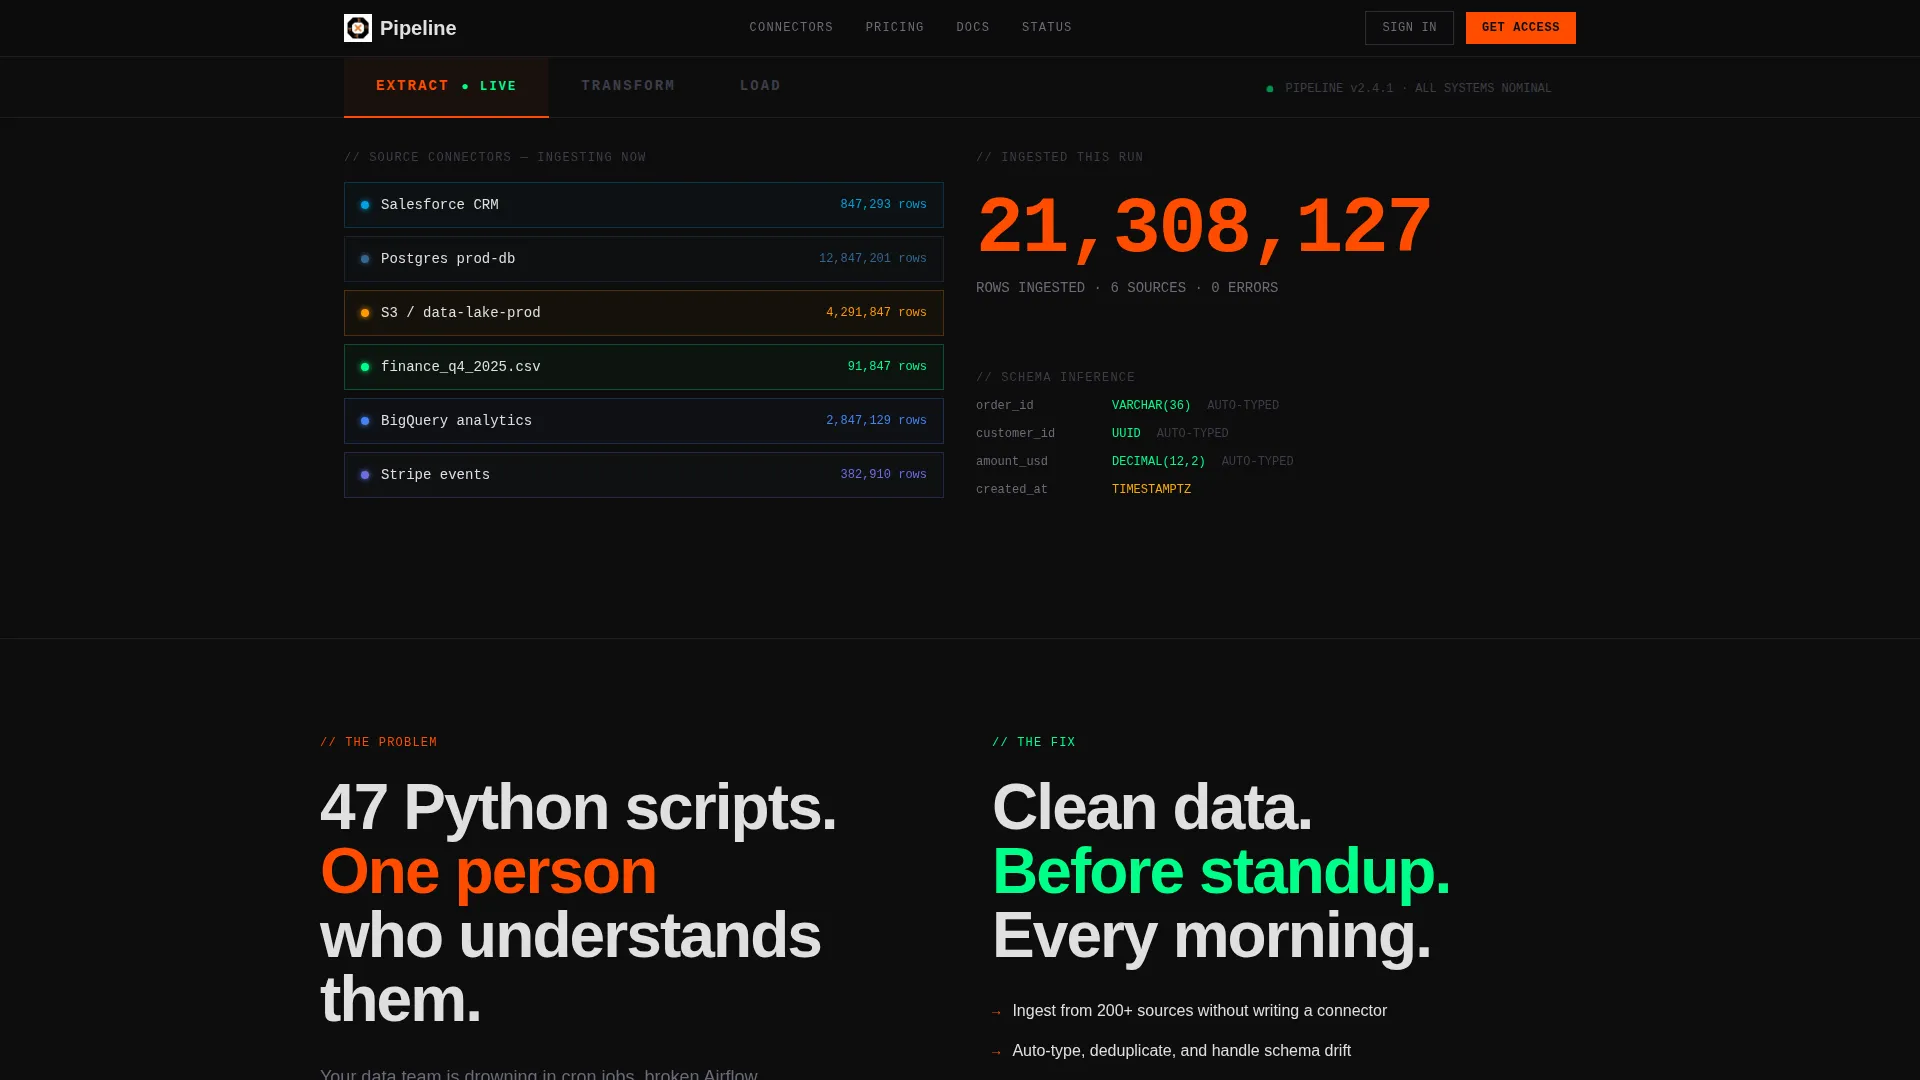Click The Problem section label

tap(378, 743)
